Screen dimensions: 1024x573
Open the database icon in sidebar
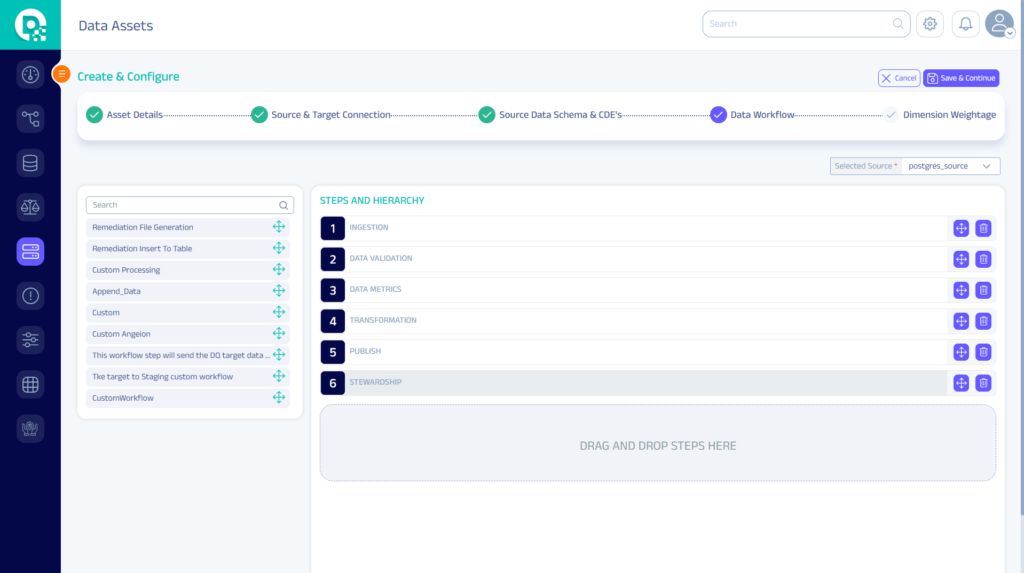[x=30, y=163]
